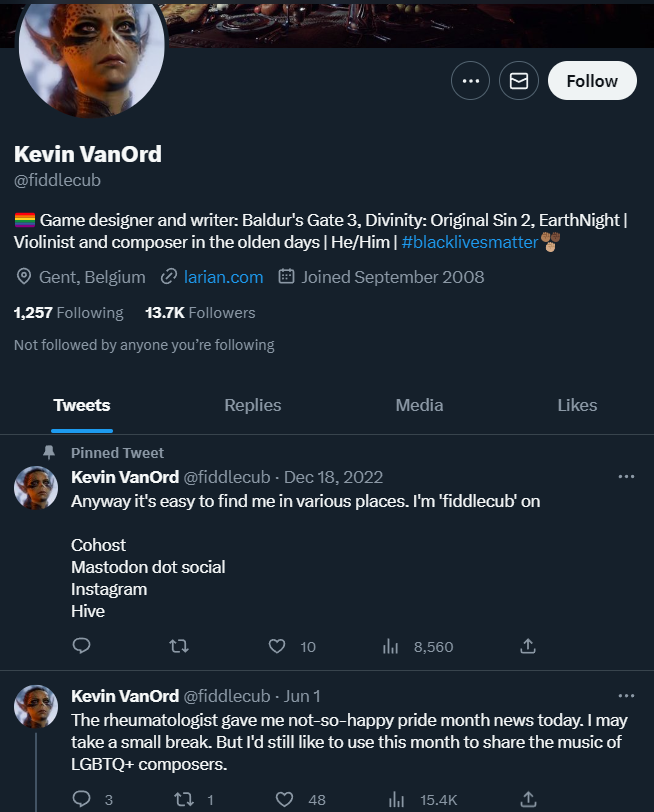Image resolution: width=654 pixels, height=812 pixels.
Task: Open more options on the pinned tweet
Action: [626, 476]
